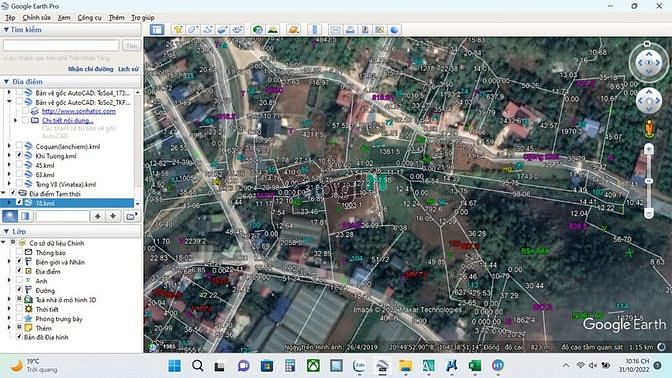
Task: Select the Add Path tool
Action: (x=207, y=30)
